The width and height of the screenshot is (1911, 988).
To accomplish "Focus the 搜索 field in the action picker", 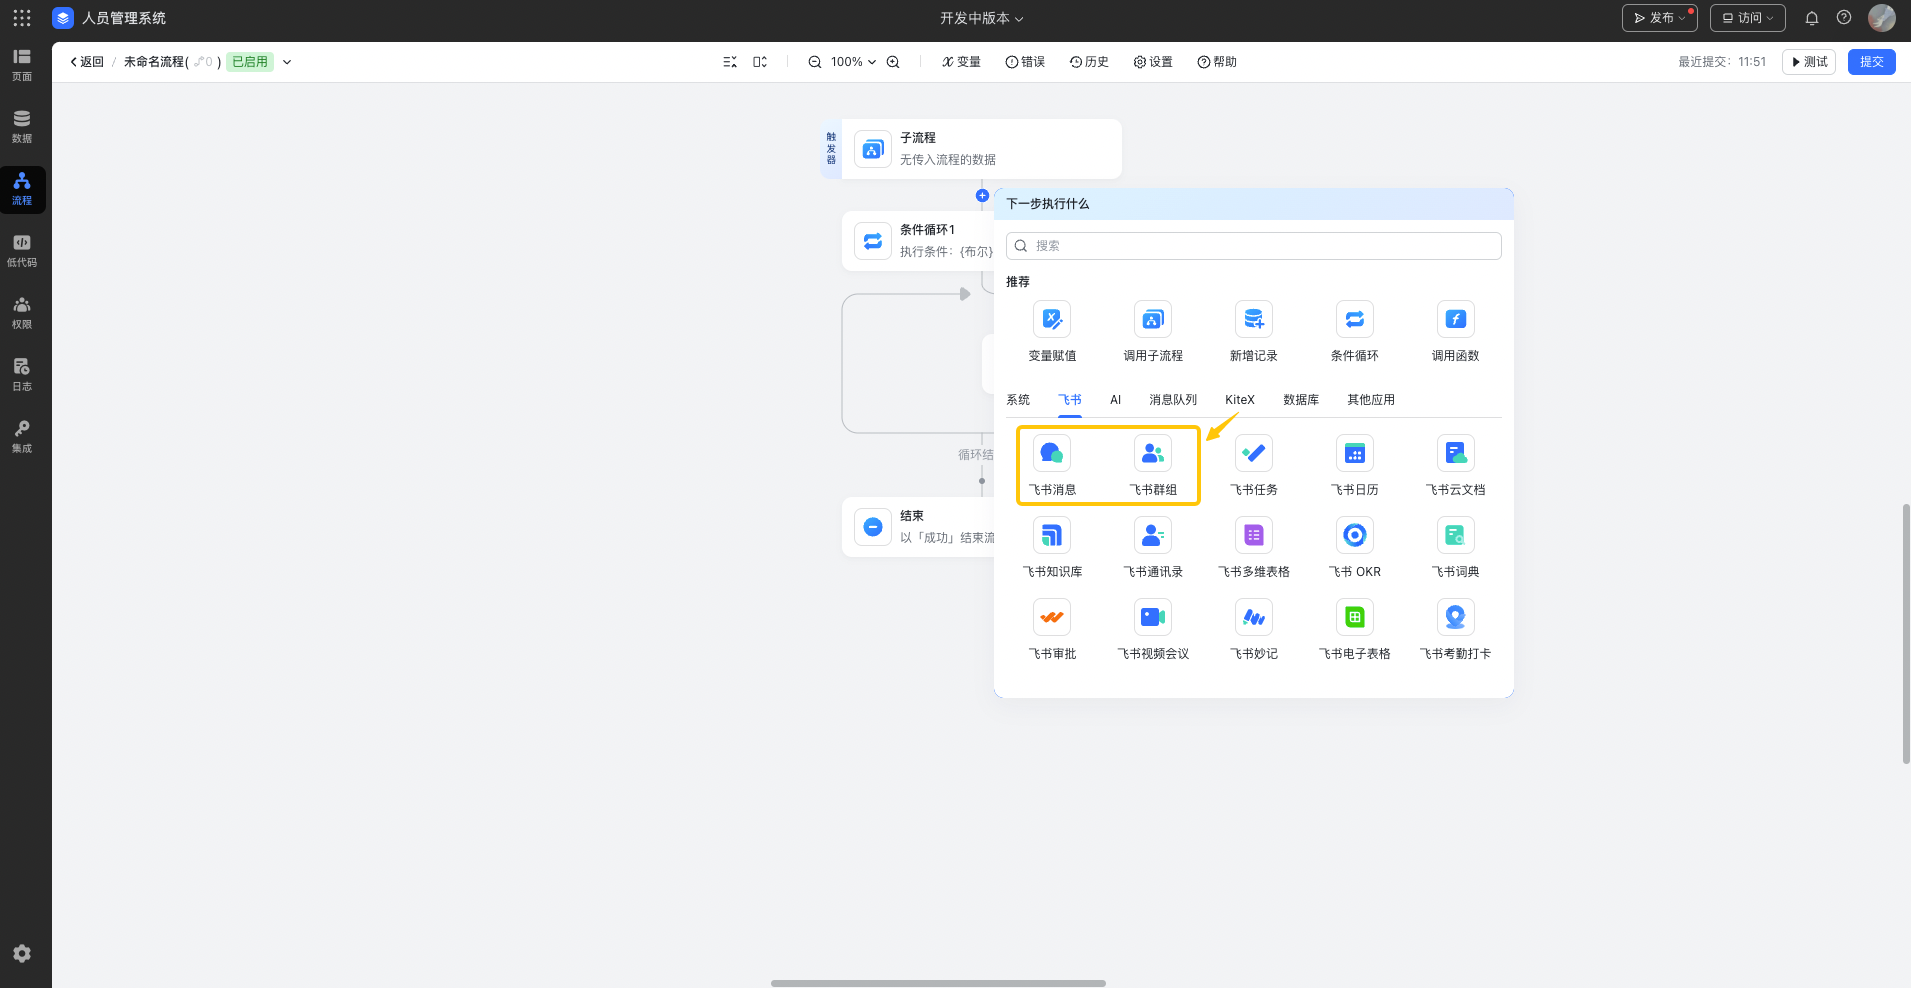I will 1254,246.
